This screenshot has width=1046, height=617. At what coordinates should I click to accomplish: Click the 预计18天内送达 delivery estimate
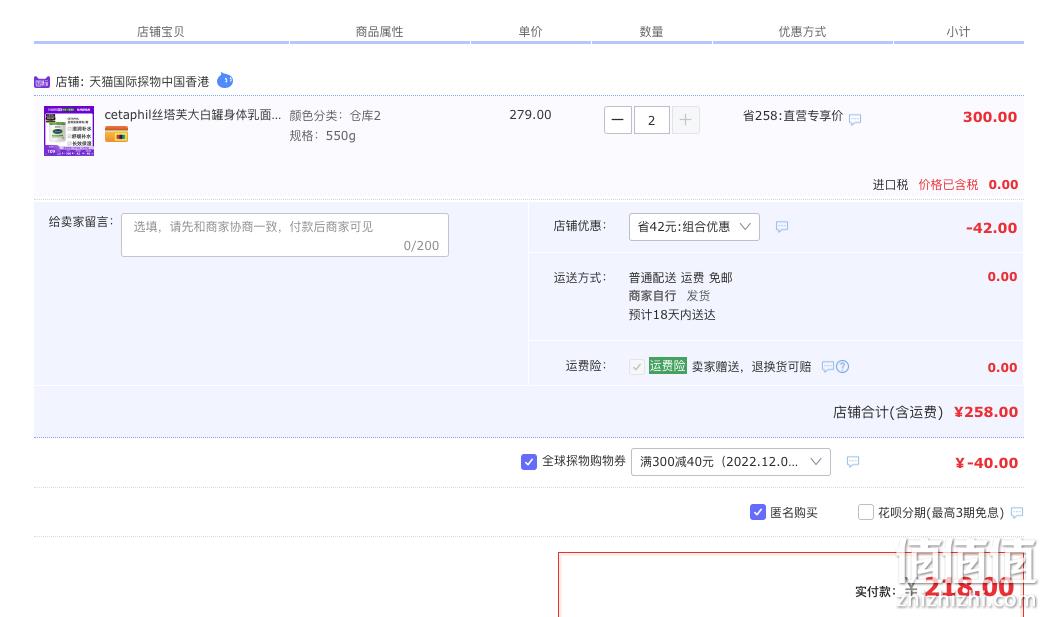pyautogui.click(x=672, y=315)
